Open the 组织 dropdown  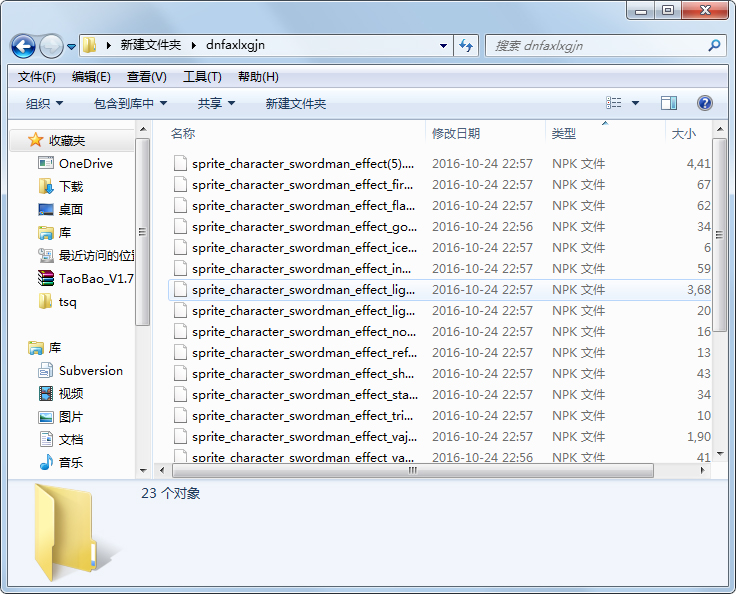[44, 103]
